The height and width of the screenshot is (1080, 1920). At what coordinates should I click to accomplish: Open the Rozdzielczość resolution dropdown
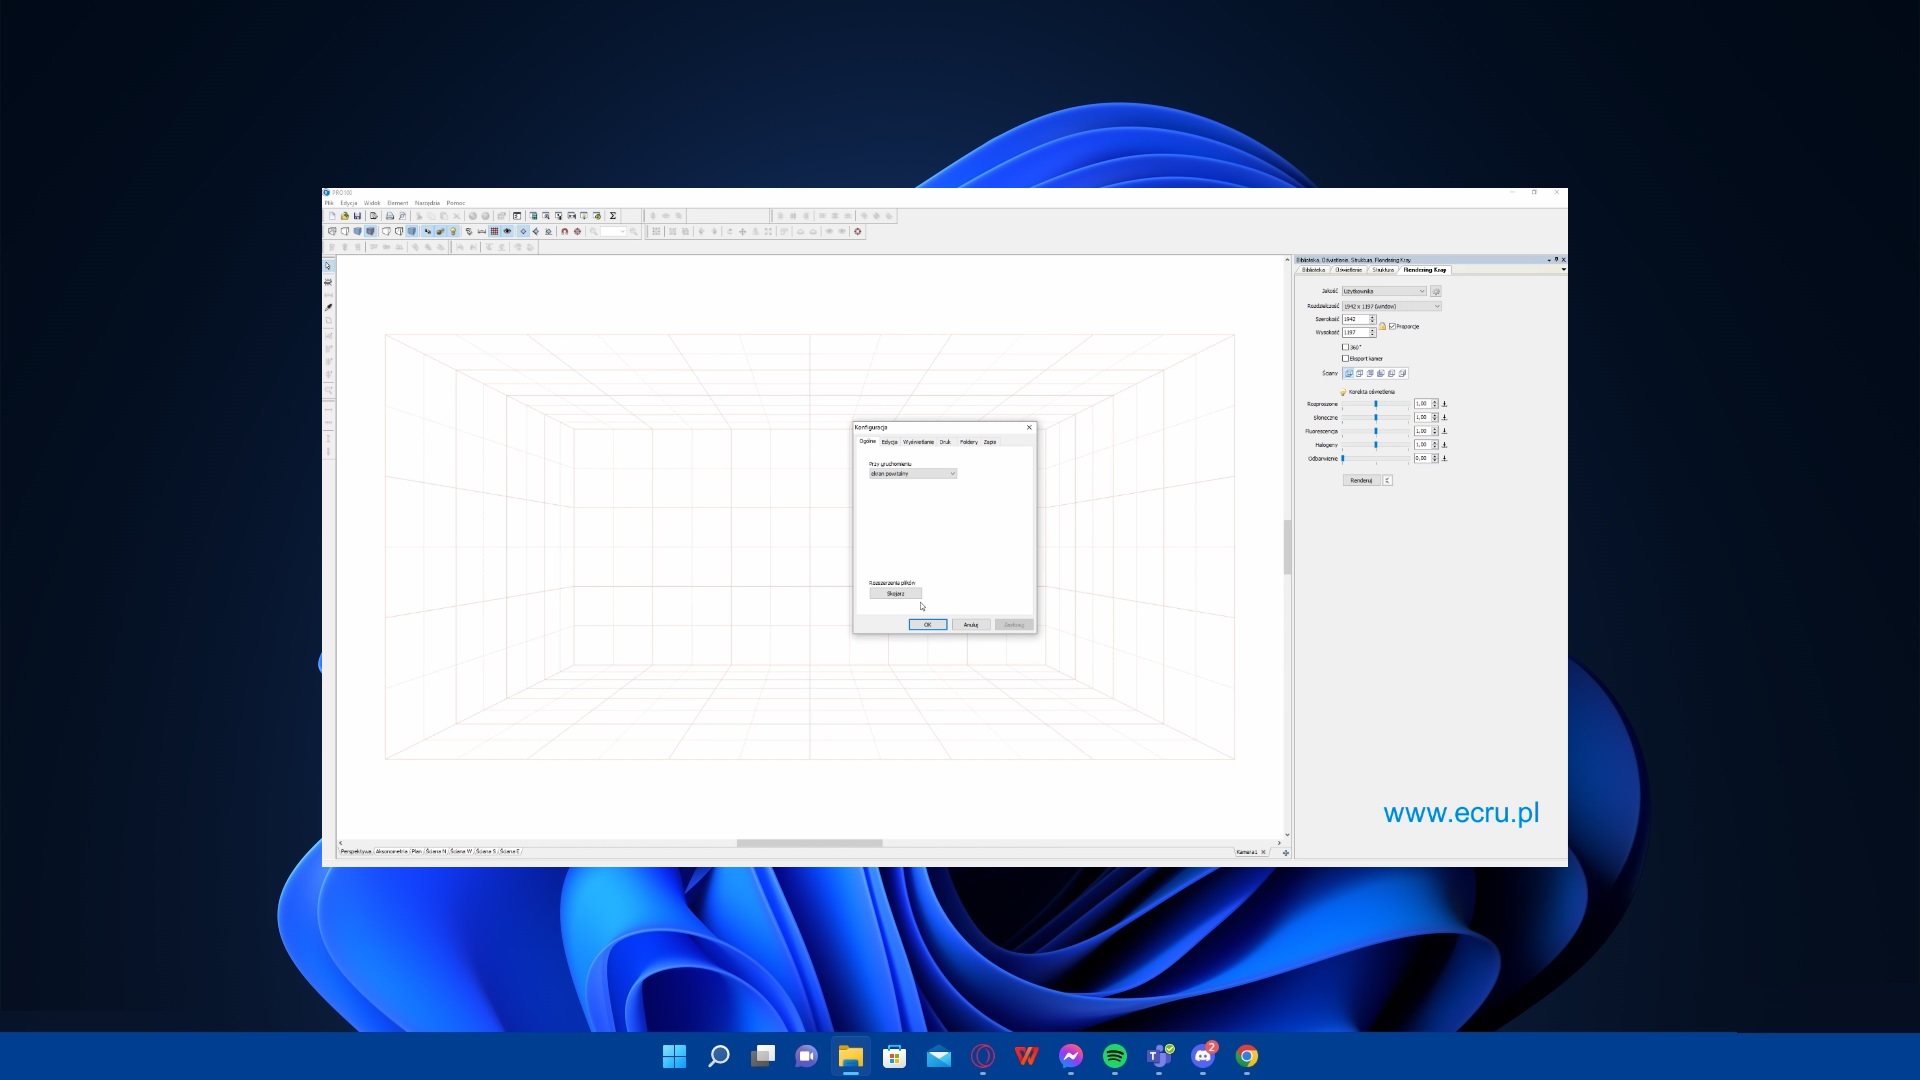point(1391,306)
